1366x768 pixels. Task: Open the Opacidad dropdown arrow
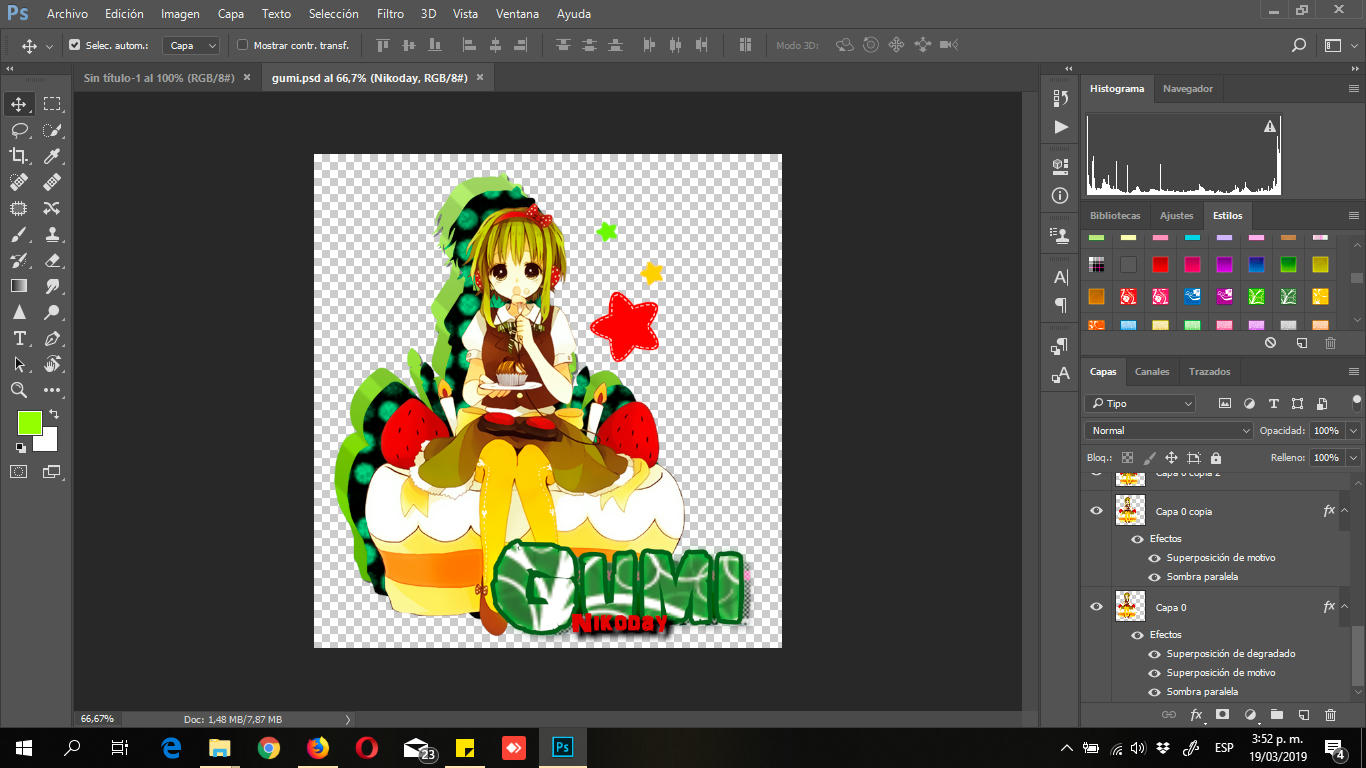[x=1354, y=431]
